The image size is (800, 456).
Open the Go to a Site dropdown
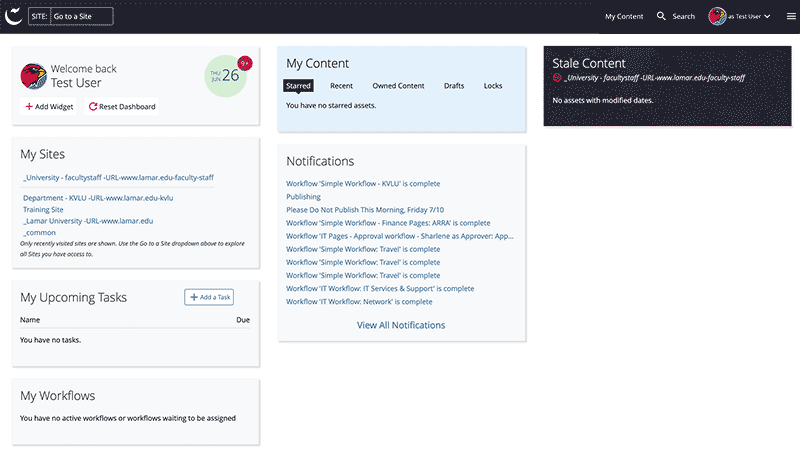pyautogui.click(x=82, y=16)
